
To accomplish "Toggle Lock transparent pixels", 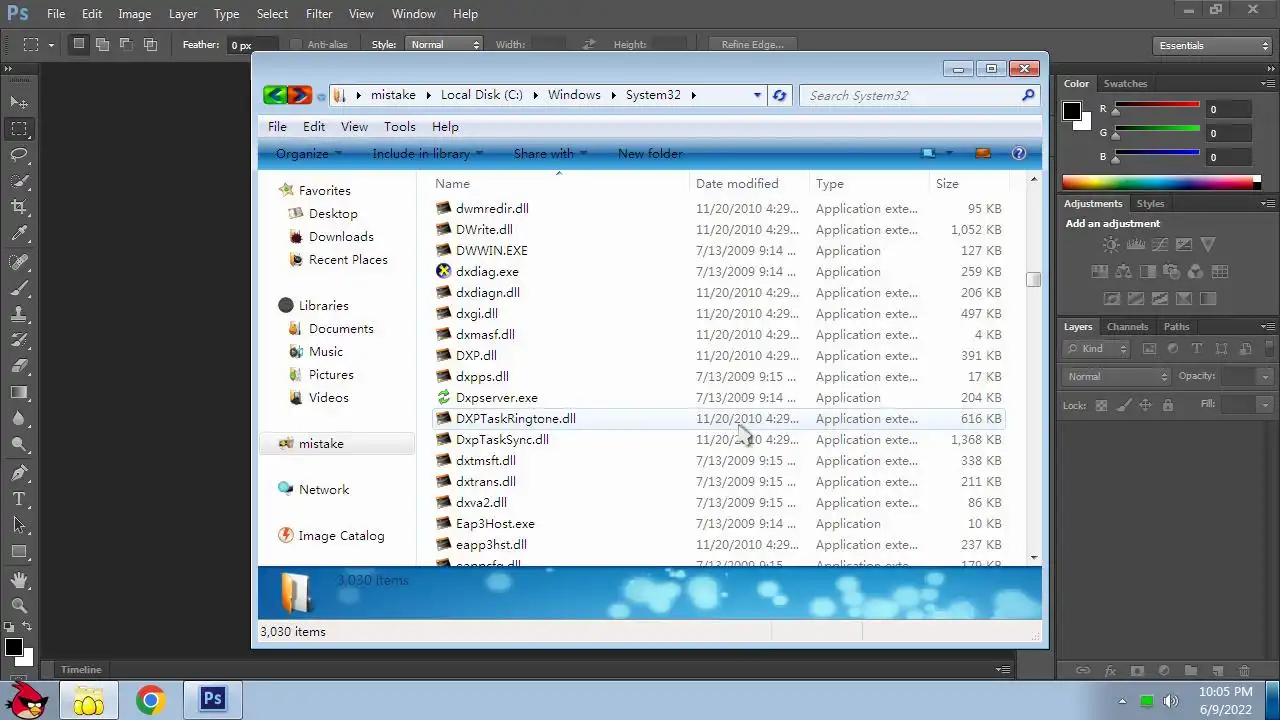I will click(x=1101, y=405).
